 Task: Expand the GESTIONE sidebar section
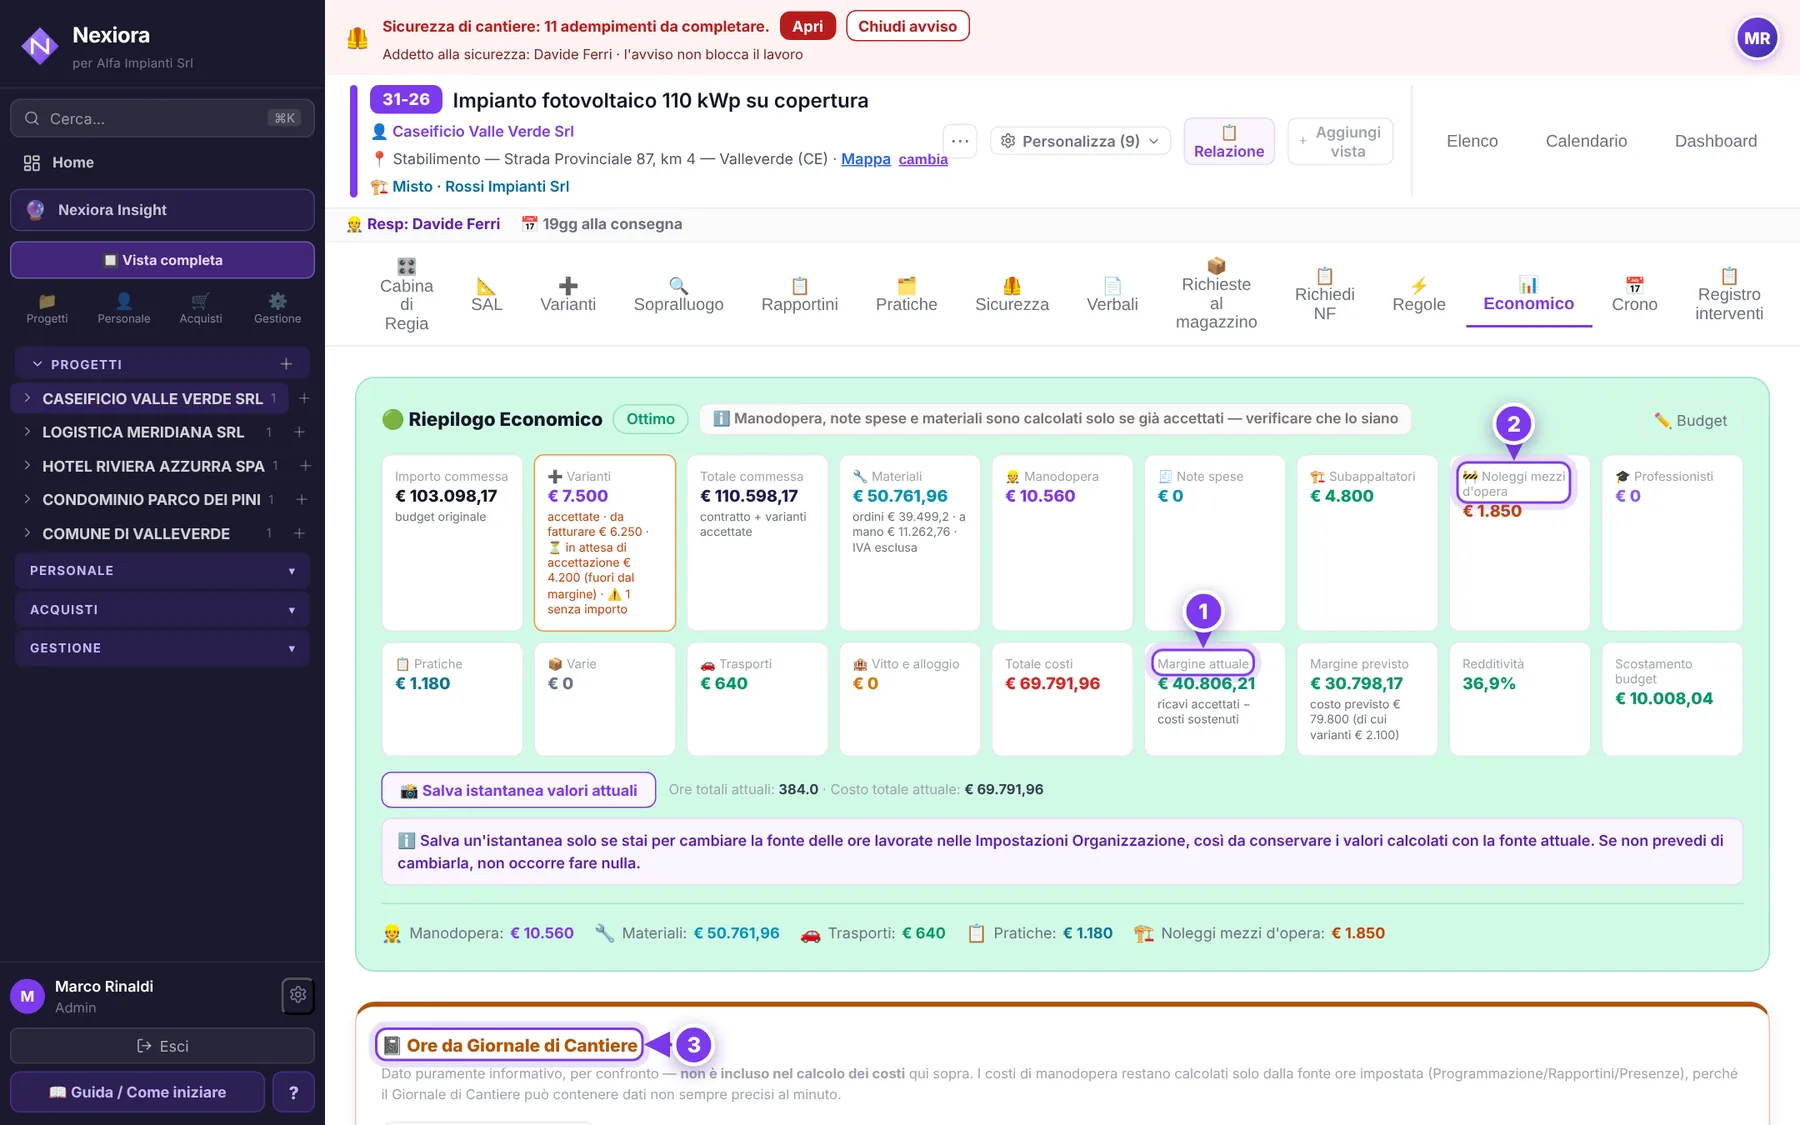point(162,648)
